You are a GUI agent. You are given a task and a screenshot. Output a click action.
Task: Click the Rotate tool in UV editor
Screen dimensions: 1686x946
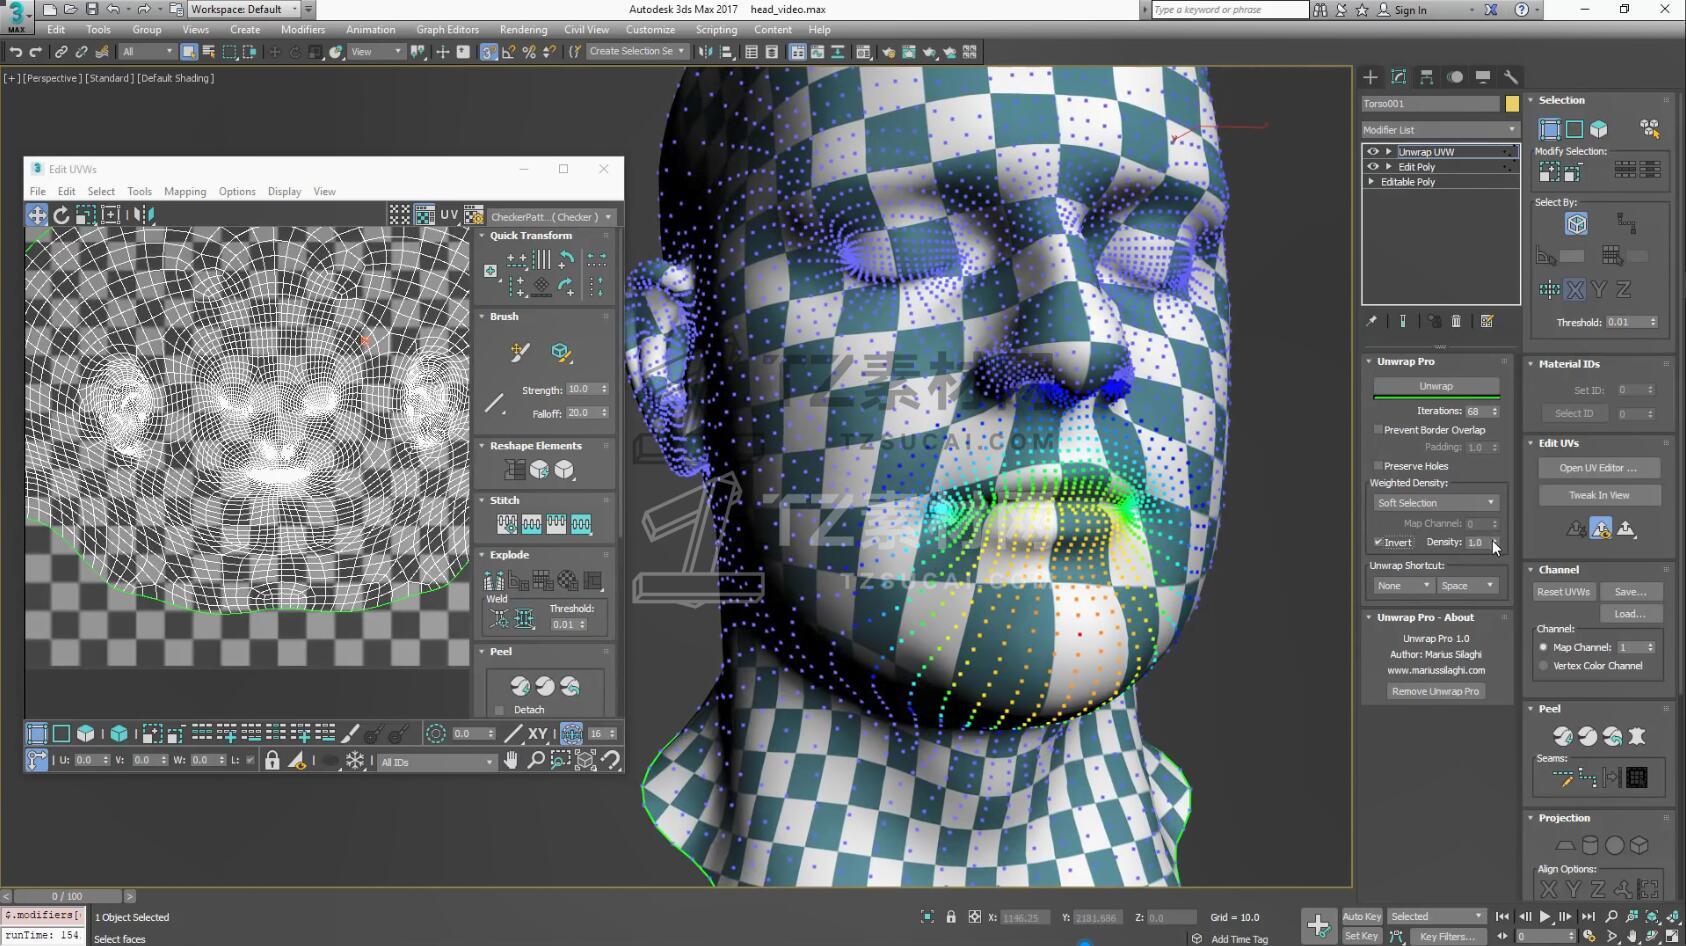pos(61,215)
